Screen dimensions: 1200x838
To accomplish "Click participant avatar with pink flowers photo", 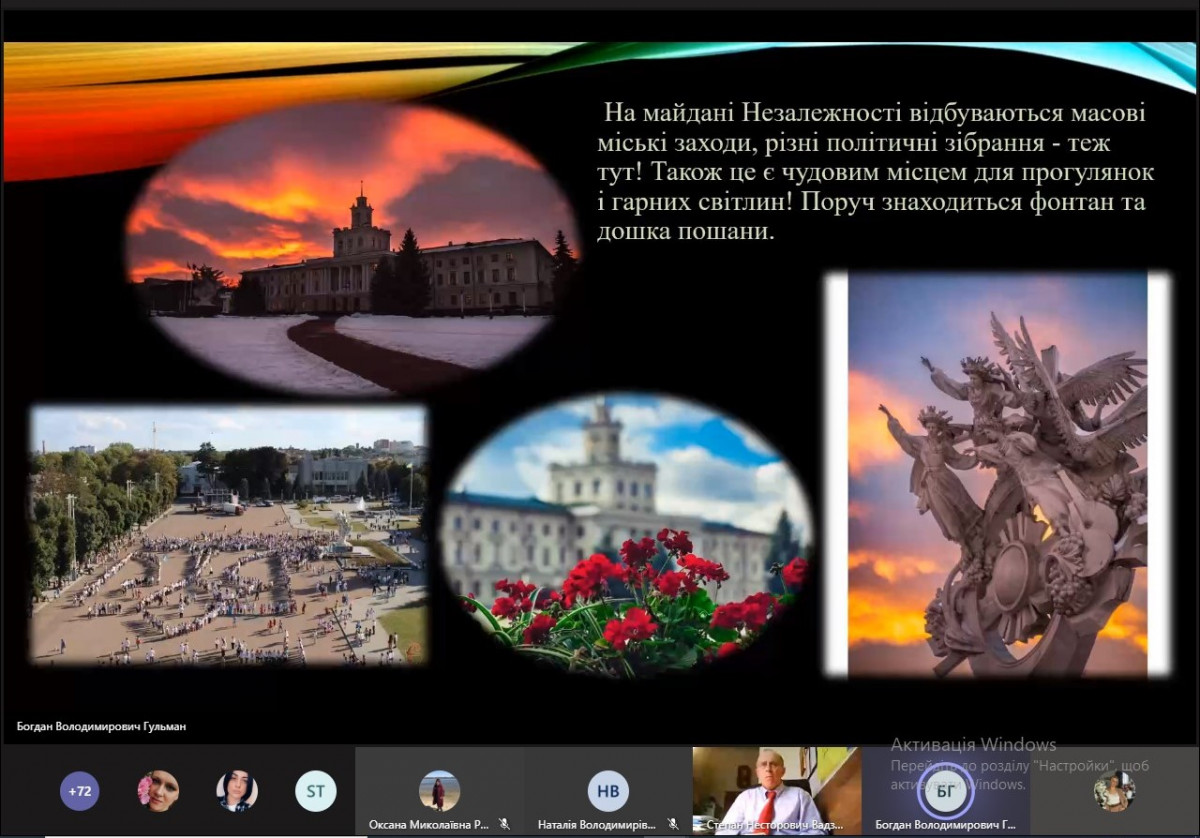I will (158, 791).
